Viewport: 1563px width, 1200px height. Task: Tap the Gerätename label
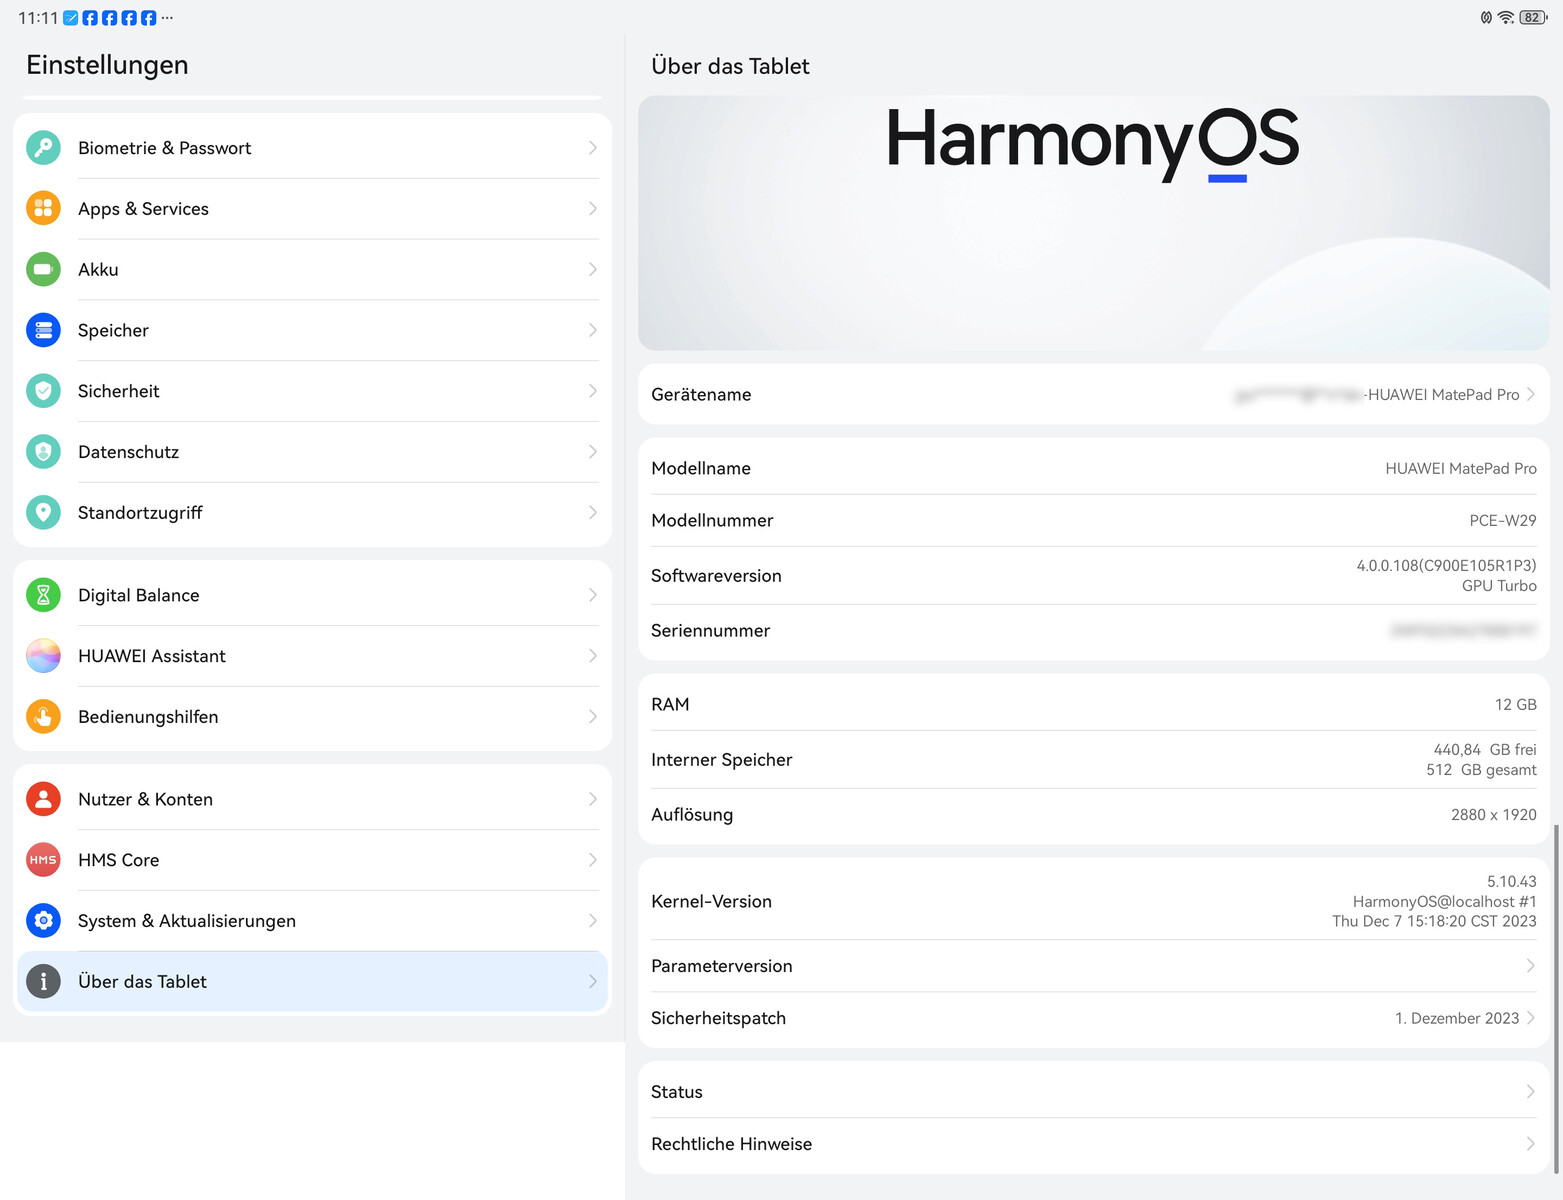[x=701, y=394]
